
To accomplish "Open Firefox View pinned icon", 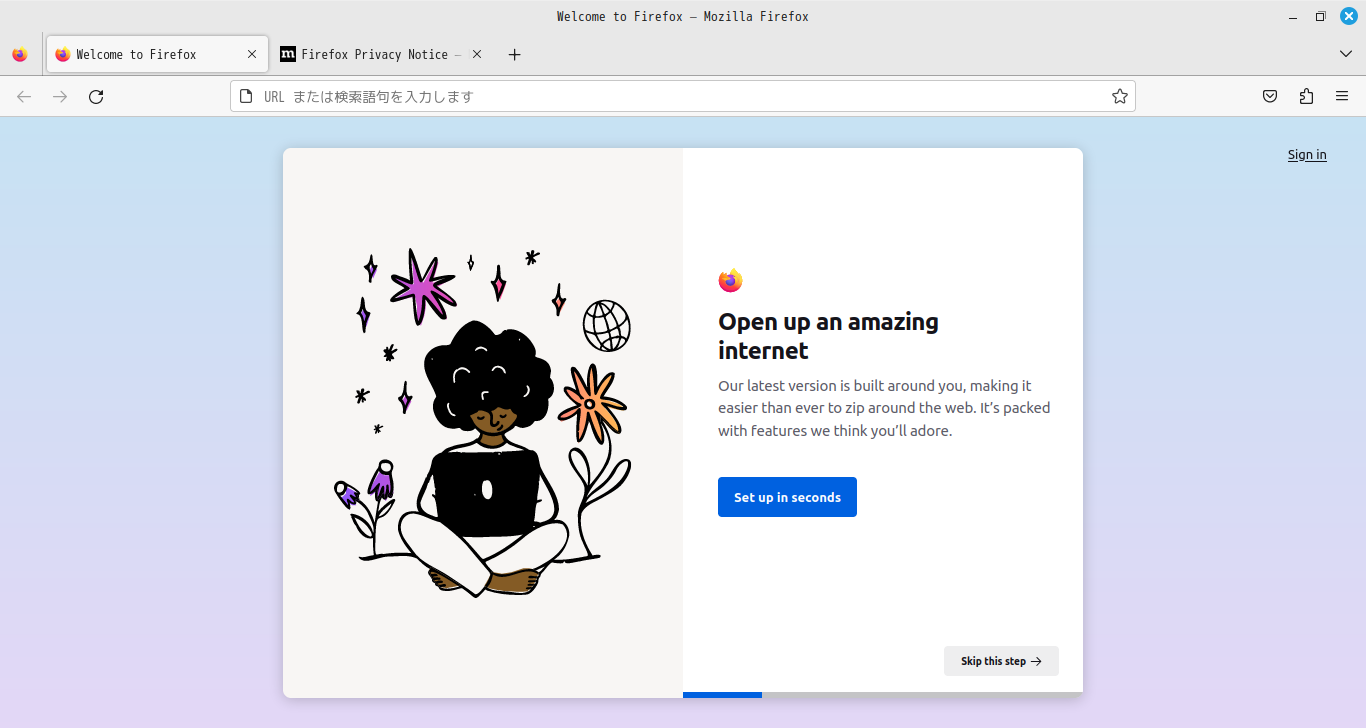I will click(20, 55).
